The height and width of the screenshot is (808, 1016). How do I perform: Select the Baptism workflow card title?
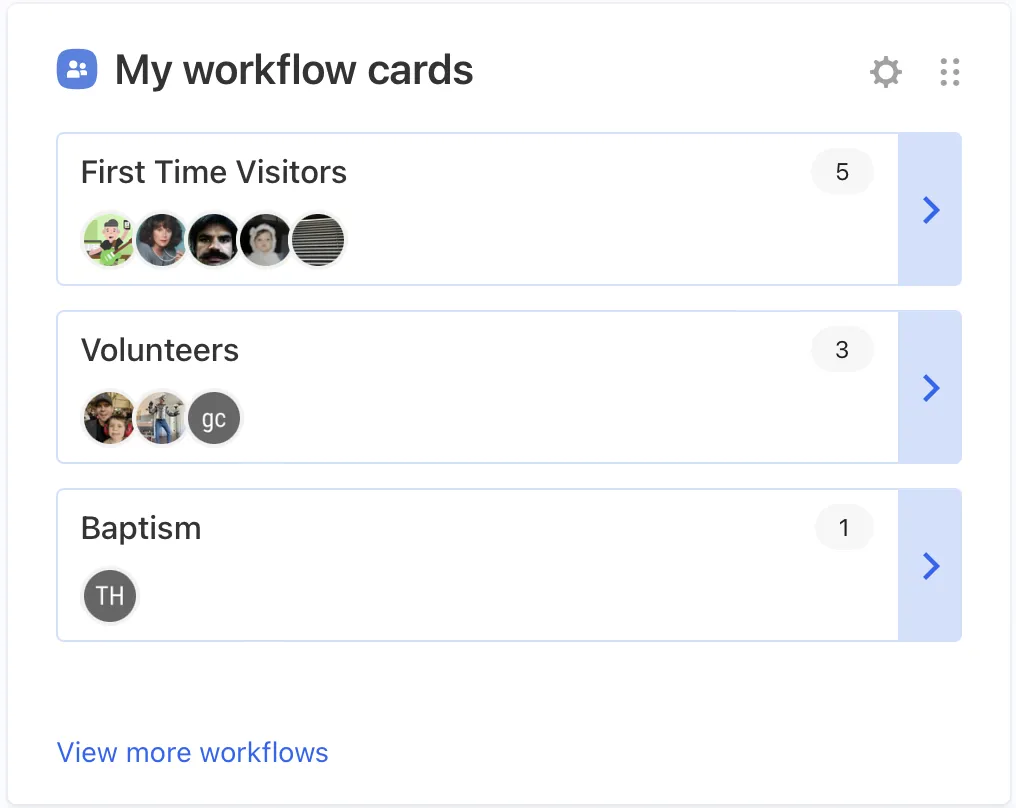coord(141,528)
